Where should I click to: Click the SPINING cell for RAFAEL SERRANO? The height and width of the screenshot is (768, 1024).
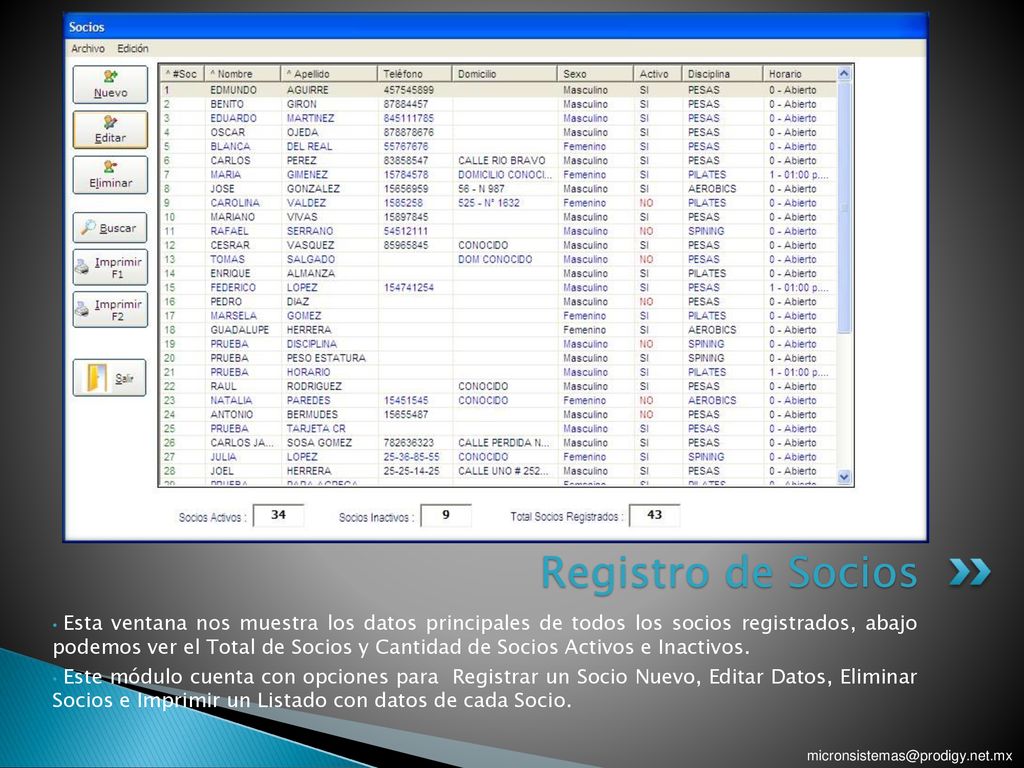pyautogui.click(x=706, y=231)
